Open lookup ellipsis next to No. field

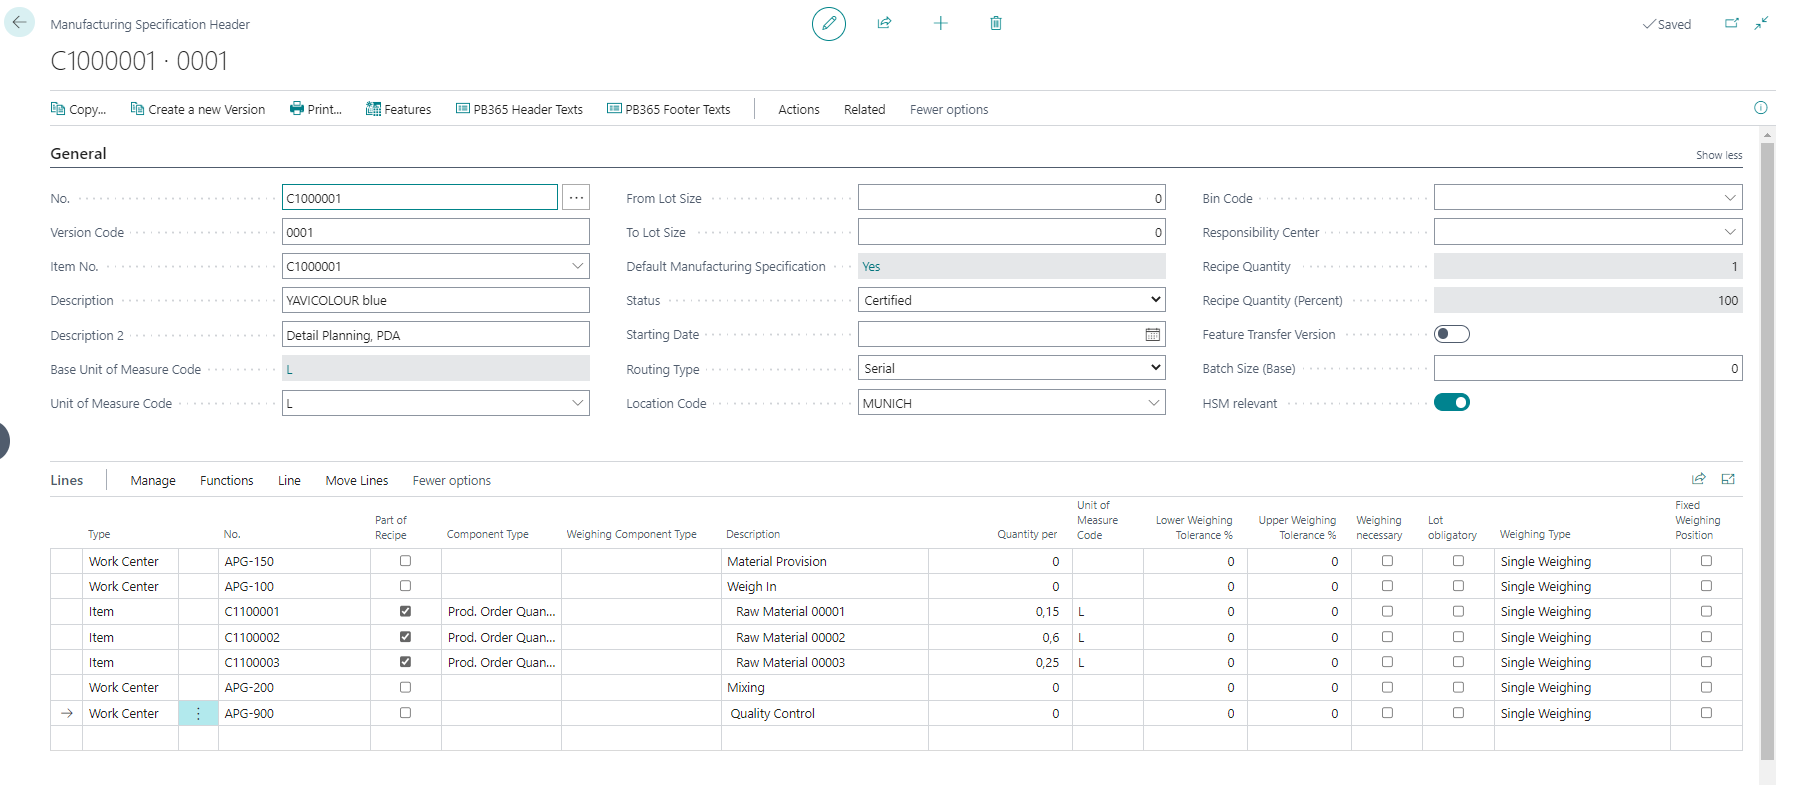(576, 198)
